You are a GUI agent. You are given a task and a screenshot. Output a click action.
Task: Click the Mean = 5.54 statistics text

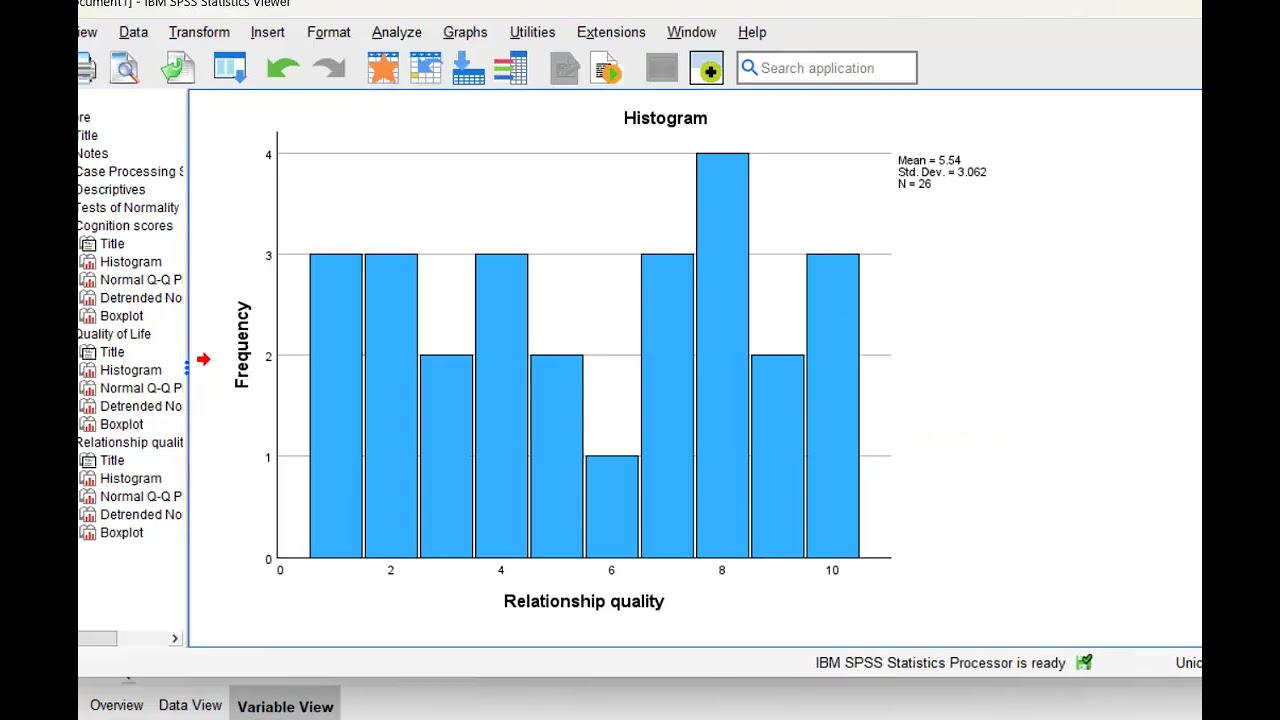point(929,160)
